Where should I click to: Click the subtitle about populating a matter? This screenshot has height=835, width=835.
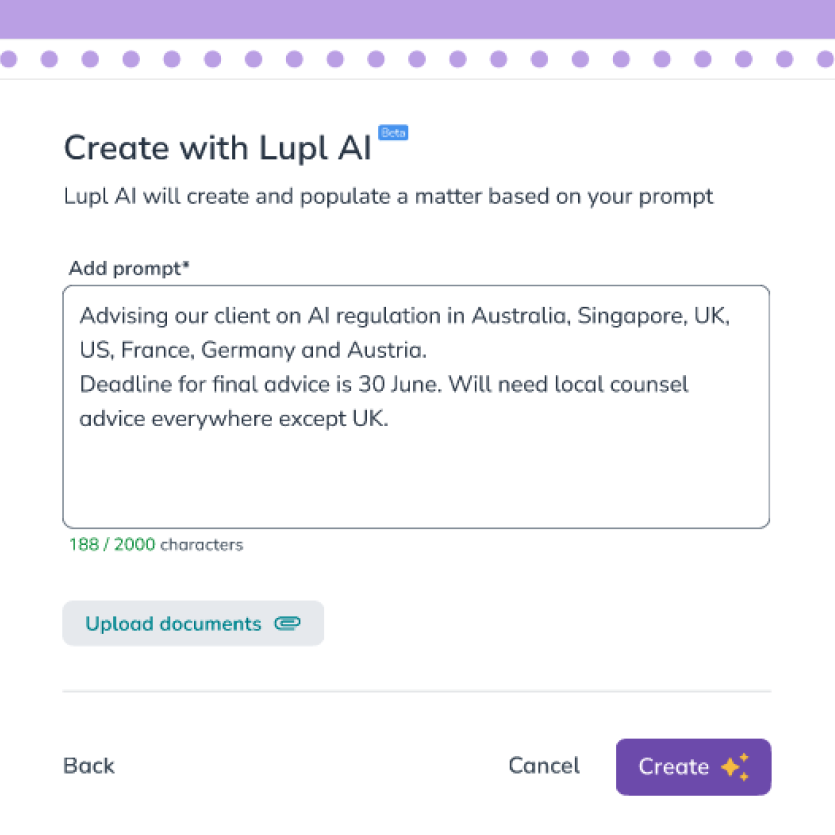point(388,196)
